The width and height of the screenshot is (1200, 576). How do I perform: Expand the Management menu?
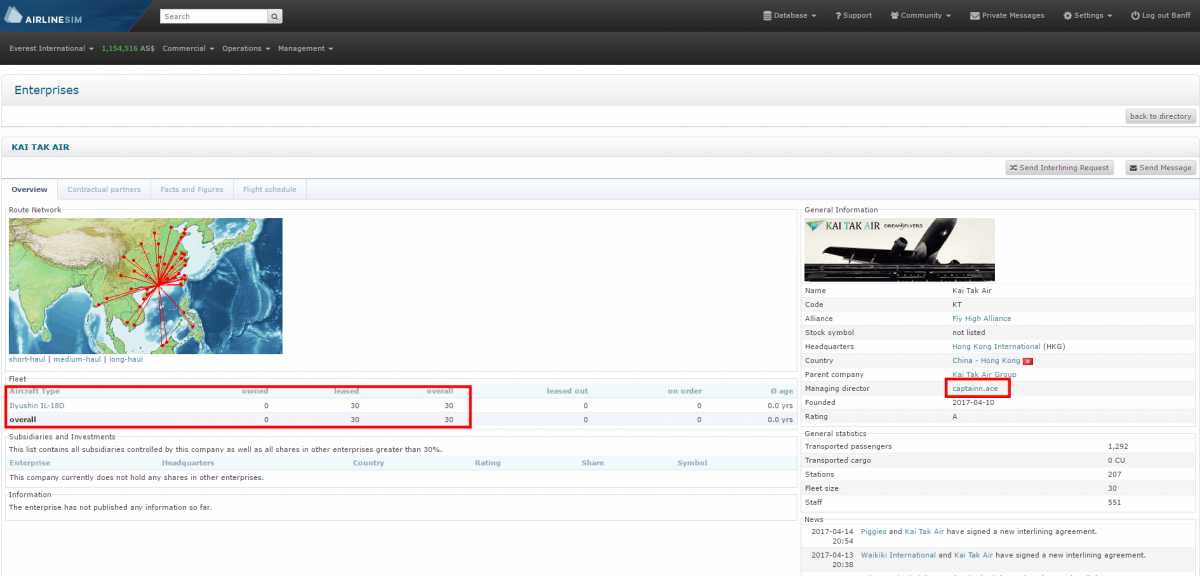coord(305,48)
